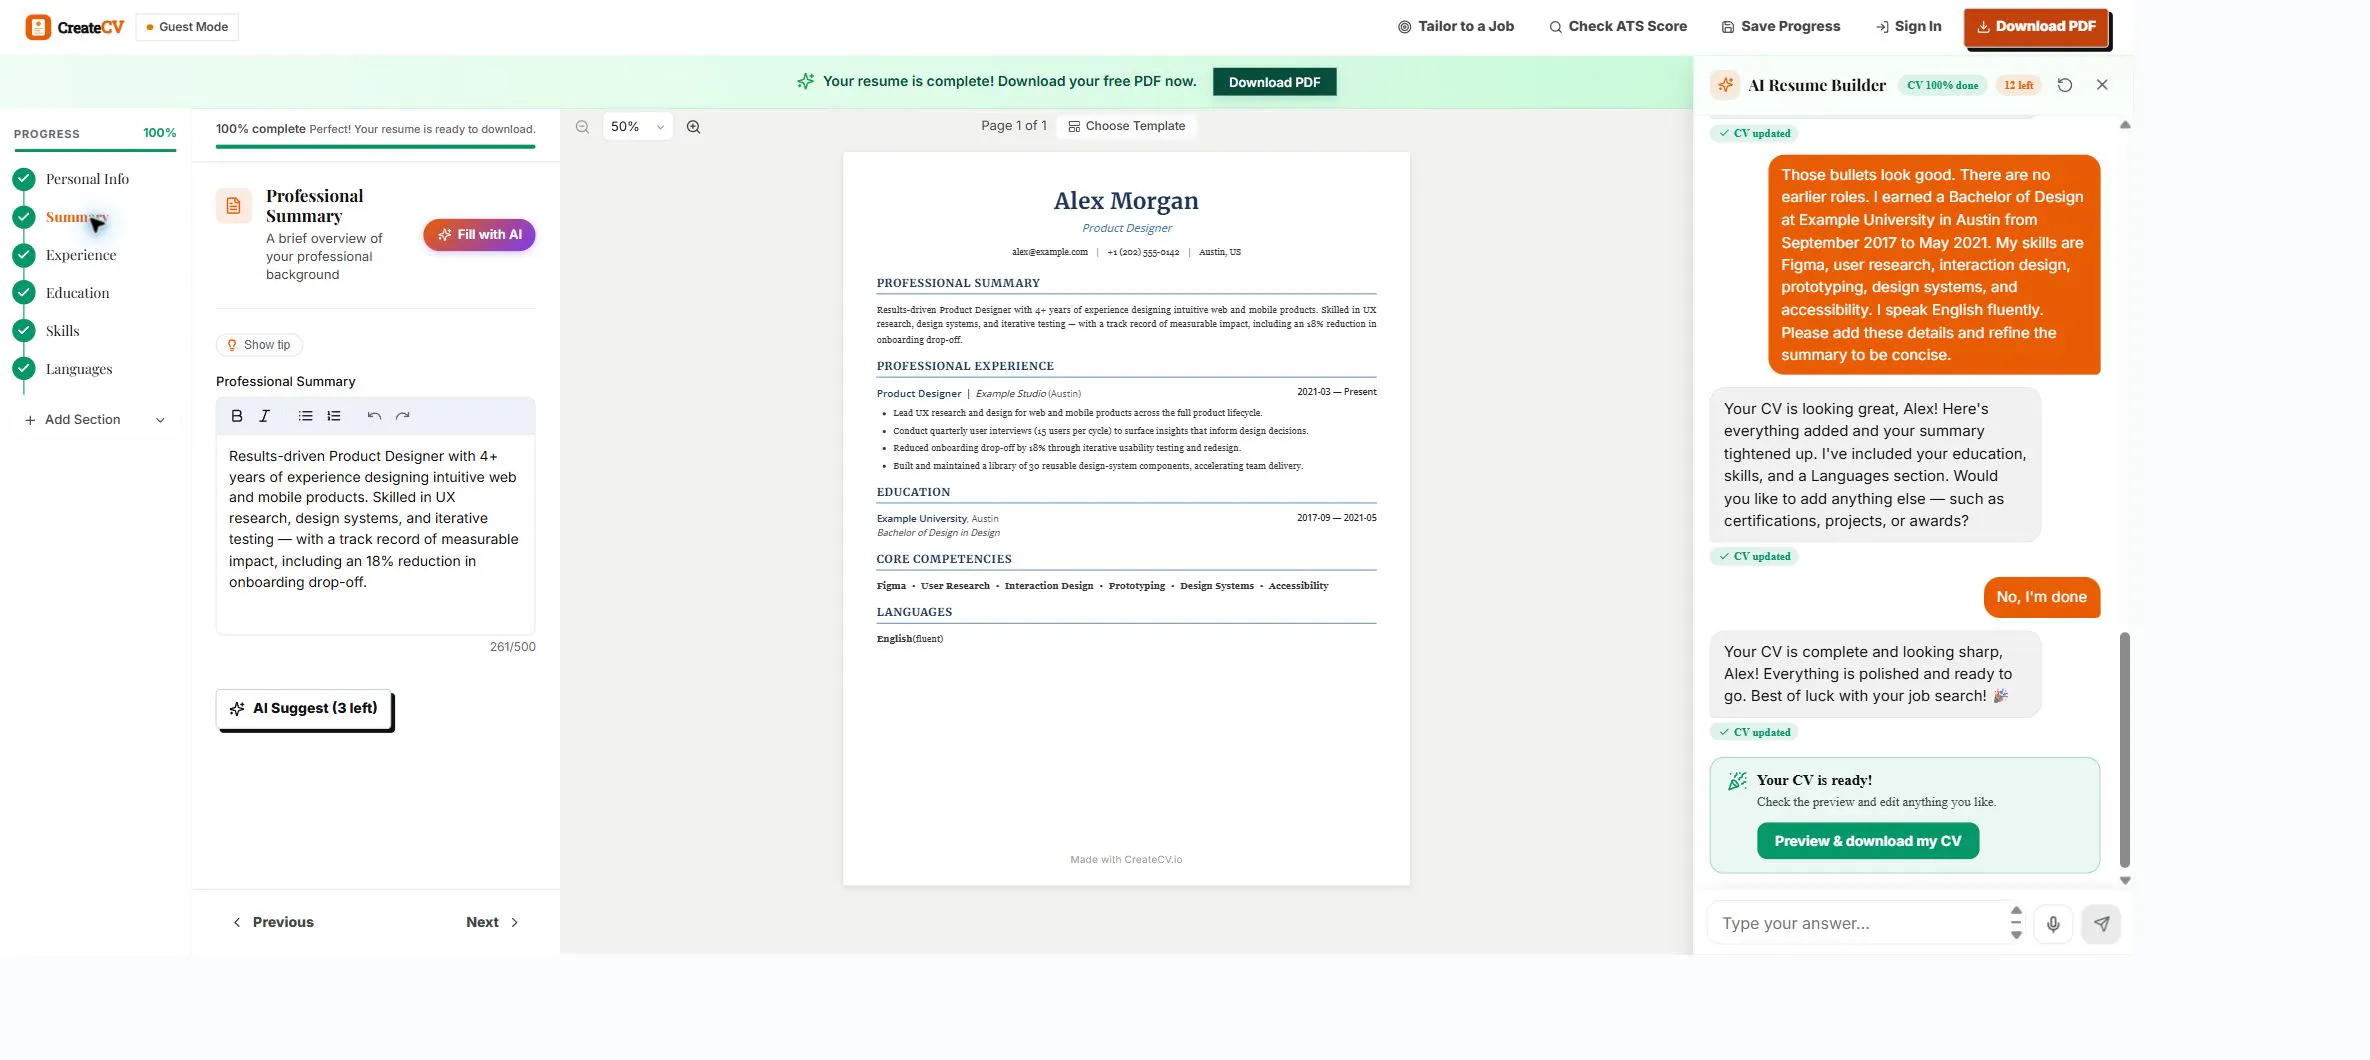Open Check ATS Score
The height and width of the screenshot is (1060, 2370).
(x=1618, y=27)
